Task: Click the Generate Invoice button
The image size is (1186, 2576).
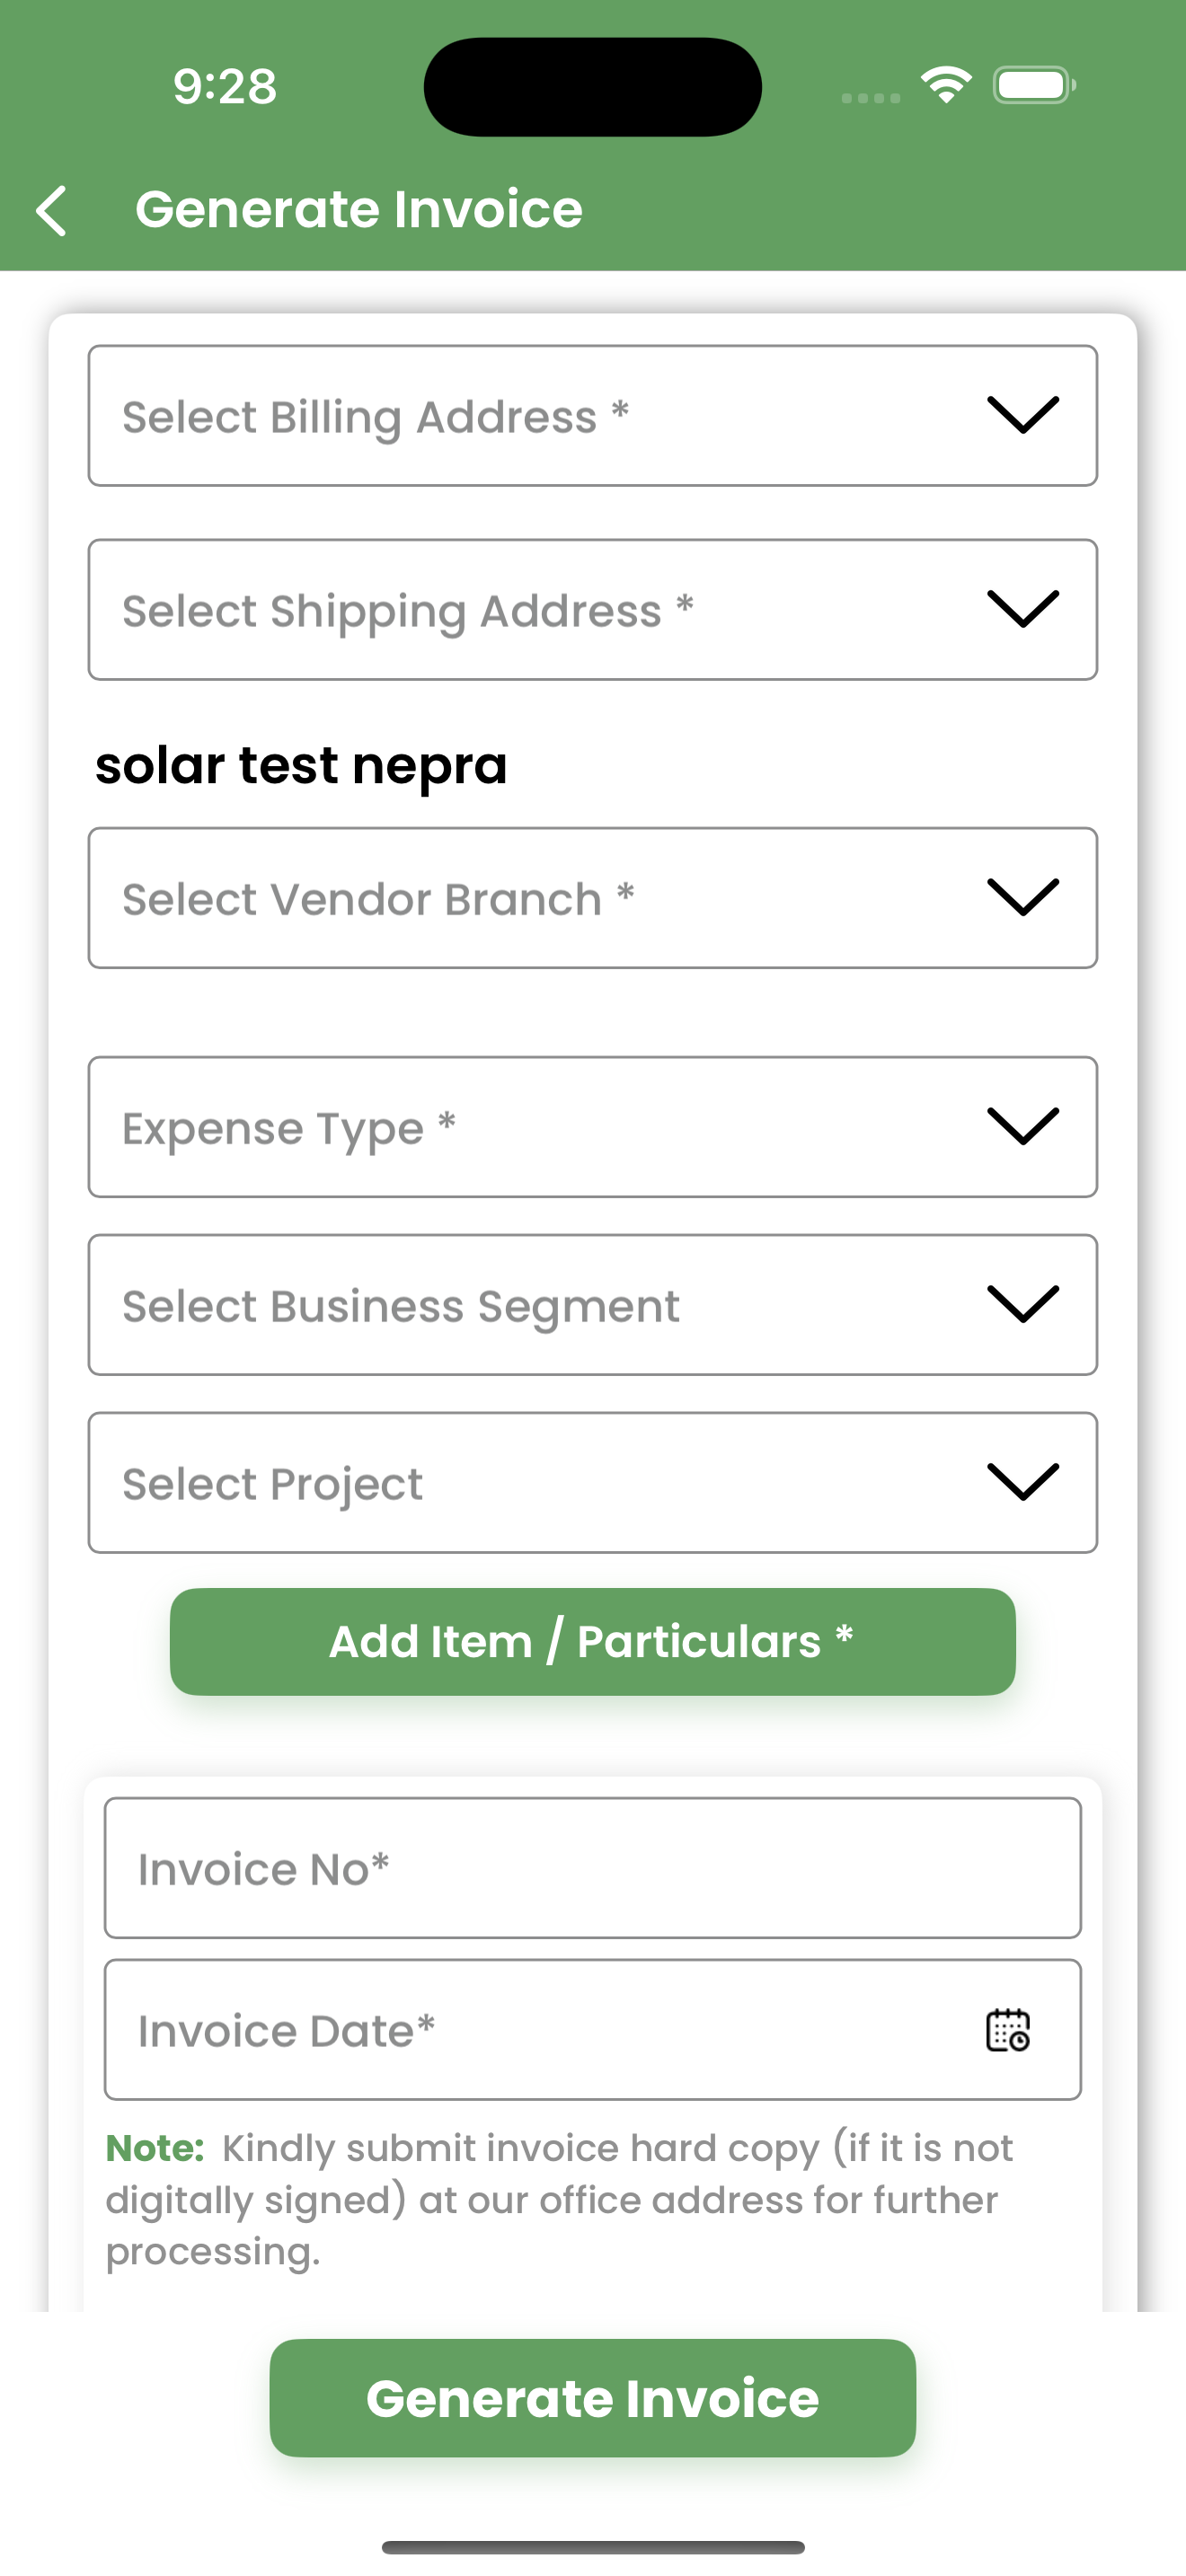Action: (593, 2398)
